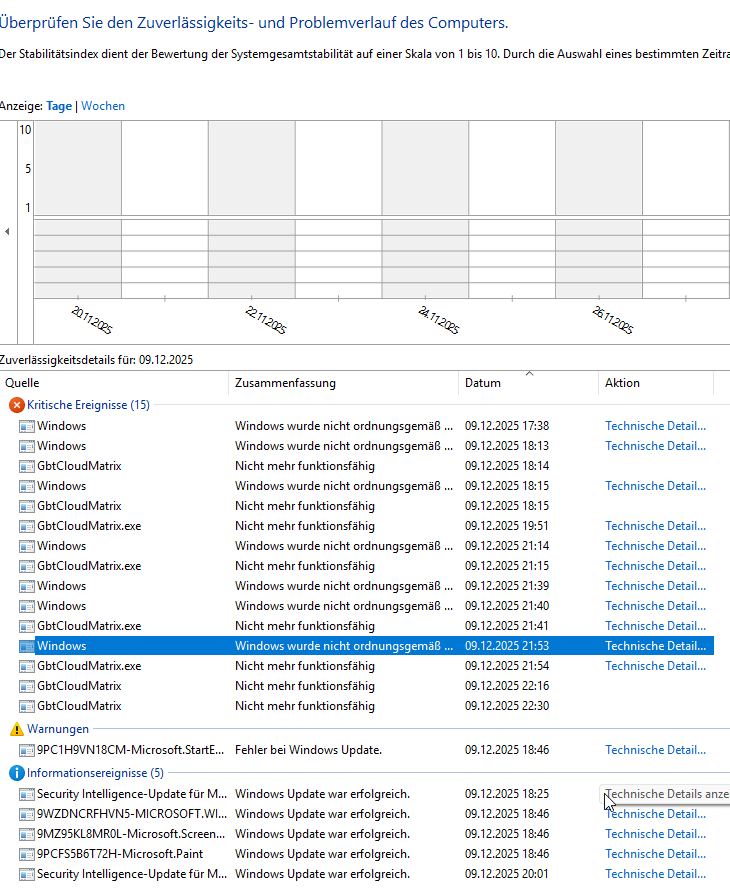This screenshot has height=888, width=730.
Task: Open Technische Details for Windows at 21:40
Action: [x=655, y=606]
